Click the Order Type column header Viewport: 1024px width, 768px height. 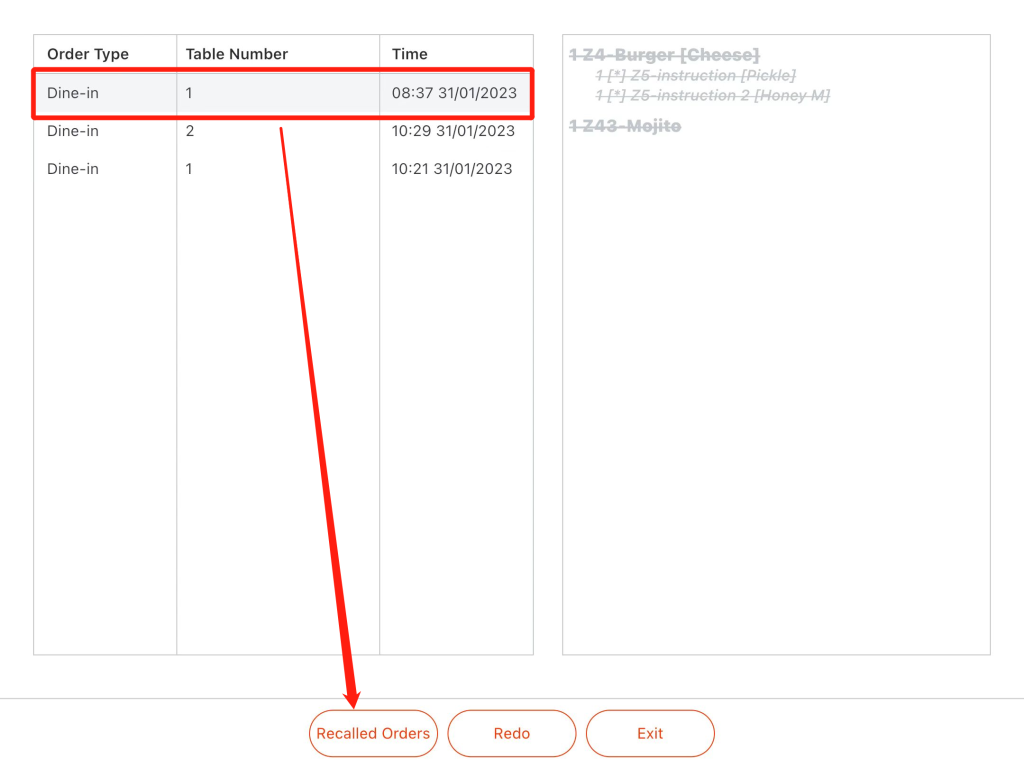coord(88,54)
